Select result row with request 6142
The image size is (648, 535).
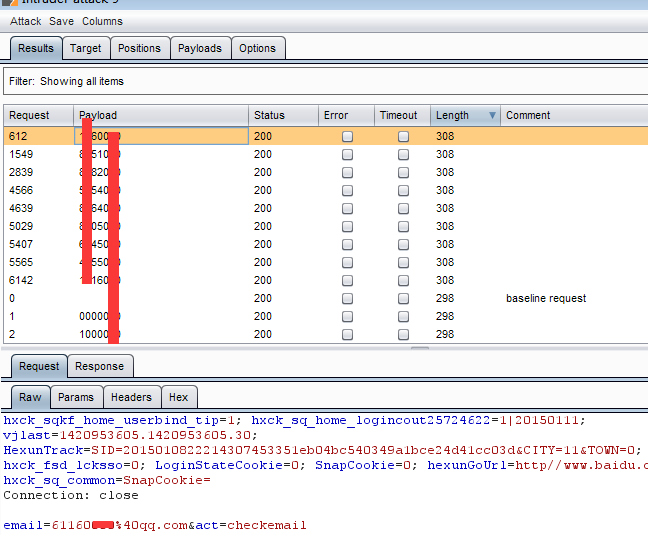pyautogui.click(x=326, y=280)
